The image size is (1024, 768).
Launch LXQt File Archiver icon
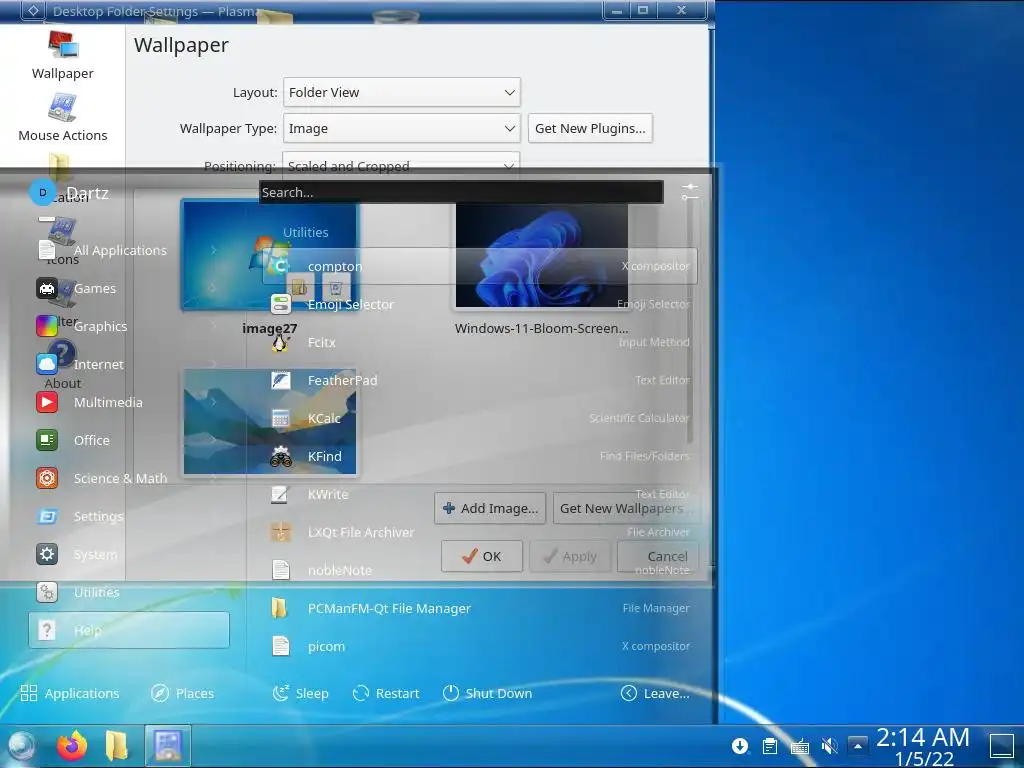tap(281, 532)
